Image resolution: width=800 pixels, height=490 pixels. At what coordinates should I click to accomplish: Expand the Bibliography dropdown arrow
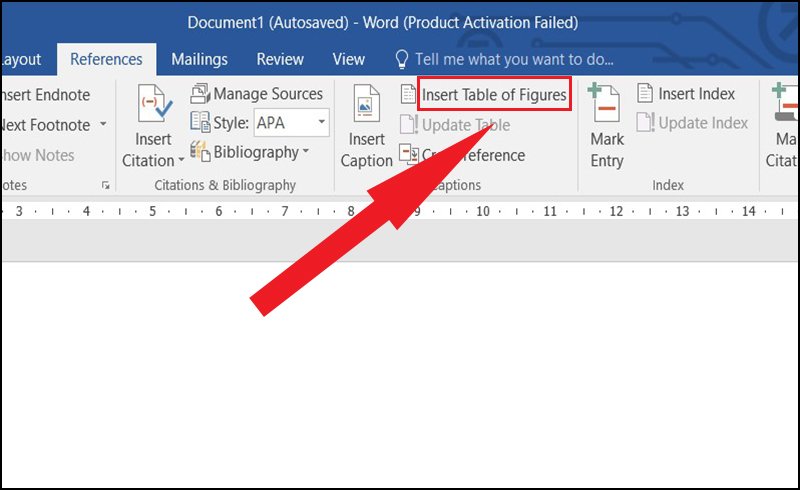click(306, 151)
